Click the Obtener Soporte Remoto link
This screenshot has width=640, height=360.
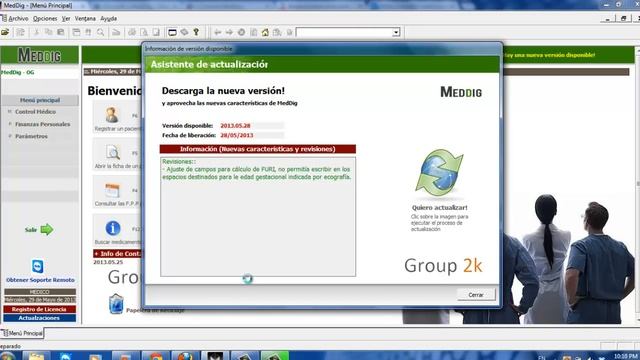(40, 280)
